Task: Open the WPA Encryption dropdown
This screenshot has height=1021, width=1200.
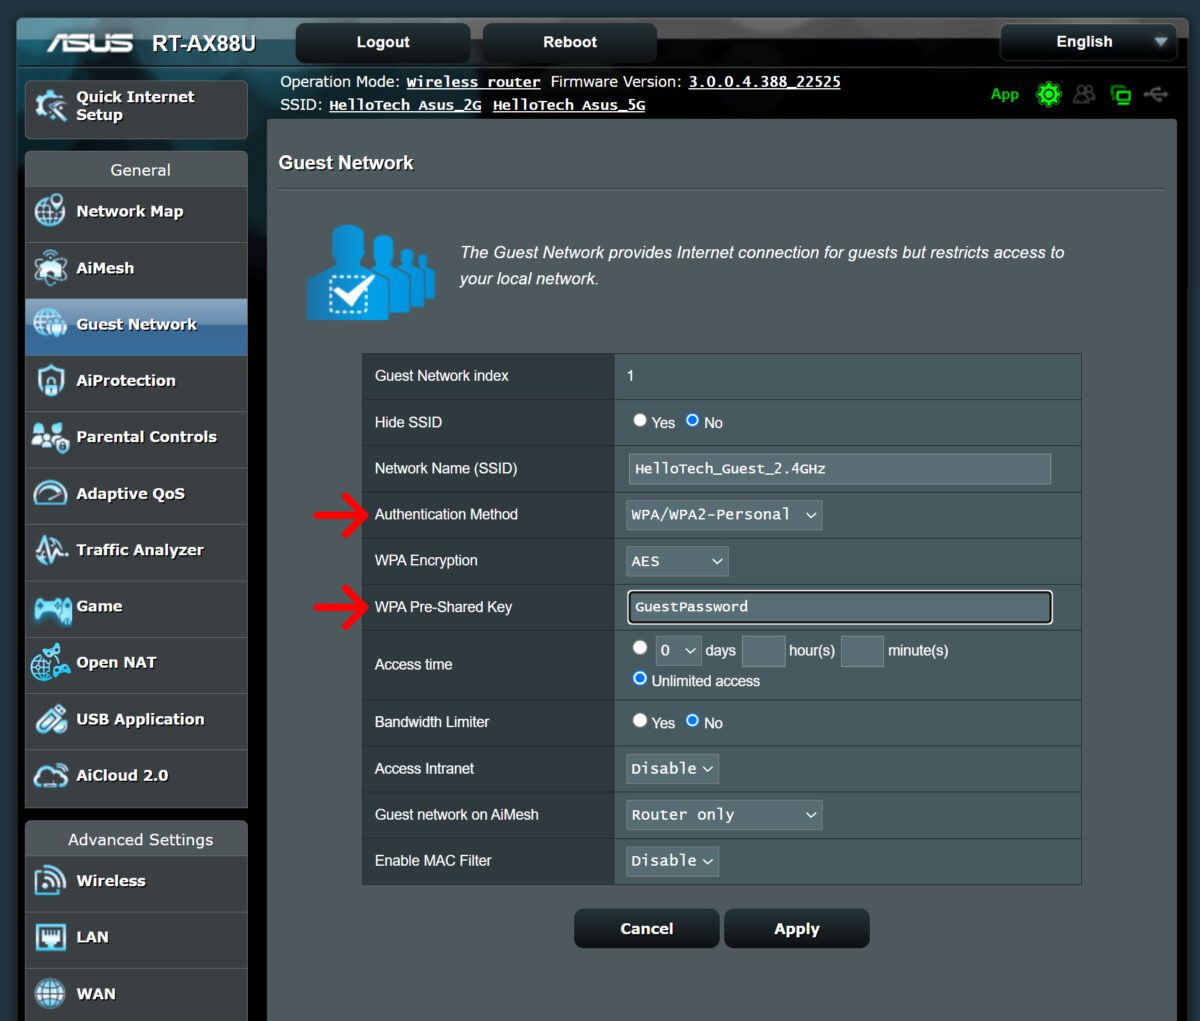Action: pyautogui.click(x=676, y=561)
